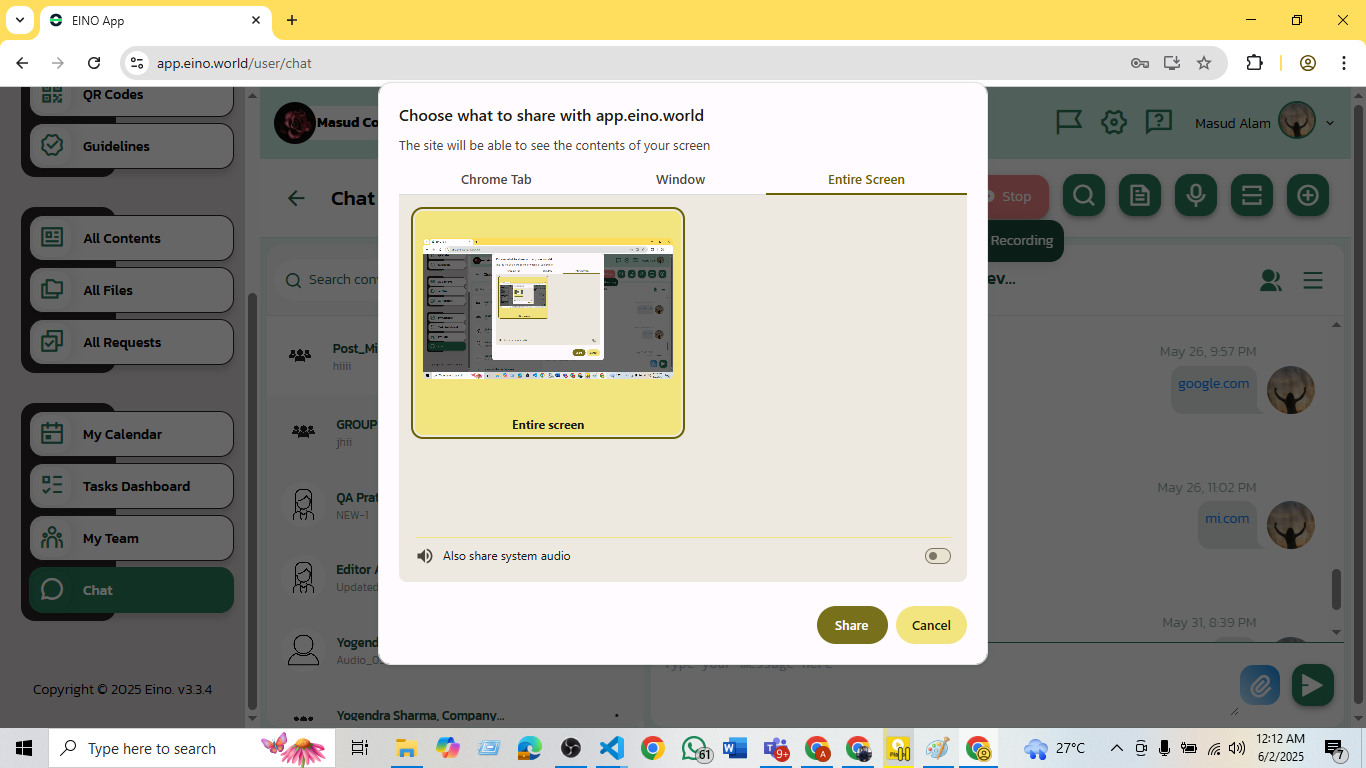Reload the page in Chrome
The height and width of the screenshot is (768, 1366).
point(94,63)
